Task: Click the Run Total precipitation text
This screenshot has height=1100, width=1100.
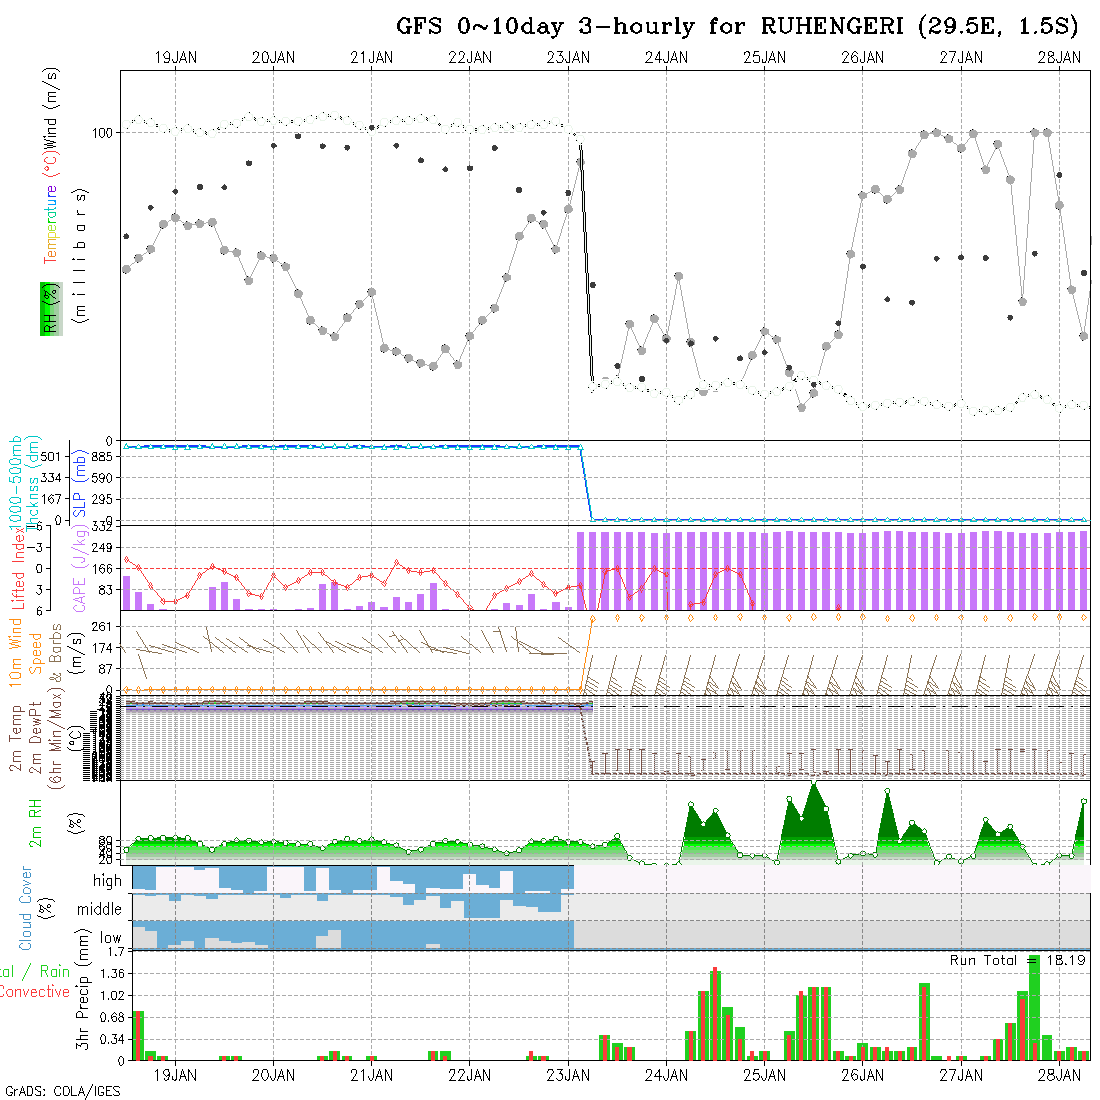Action: click(1018, 960)
